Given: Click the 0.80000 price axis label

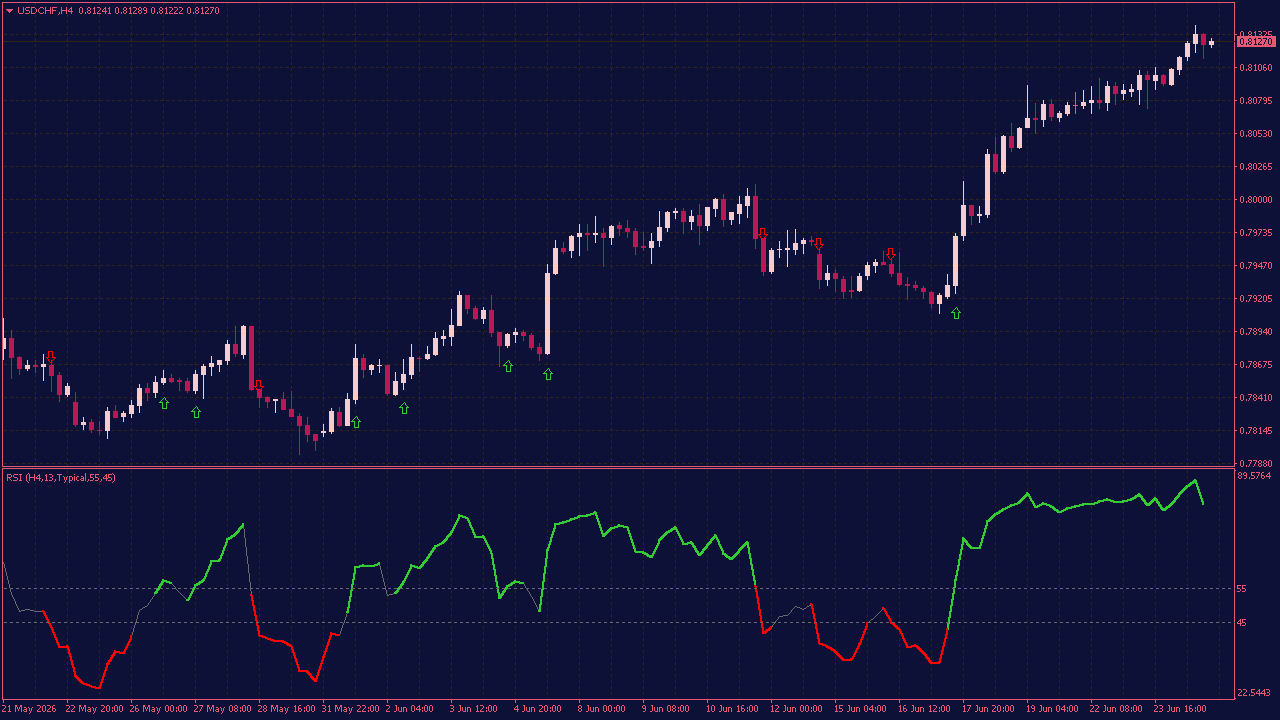Looking at the screenshot, I should coord(1255,200).
